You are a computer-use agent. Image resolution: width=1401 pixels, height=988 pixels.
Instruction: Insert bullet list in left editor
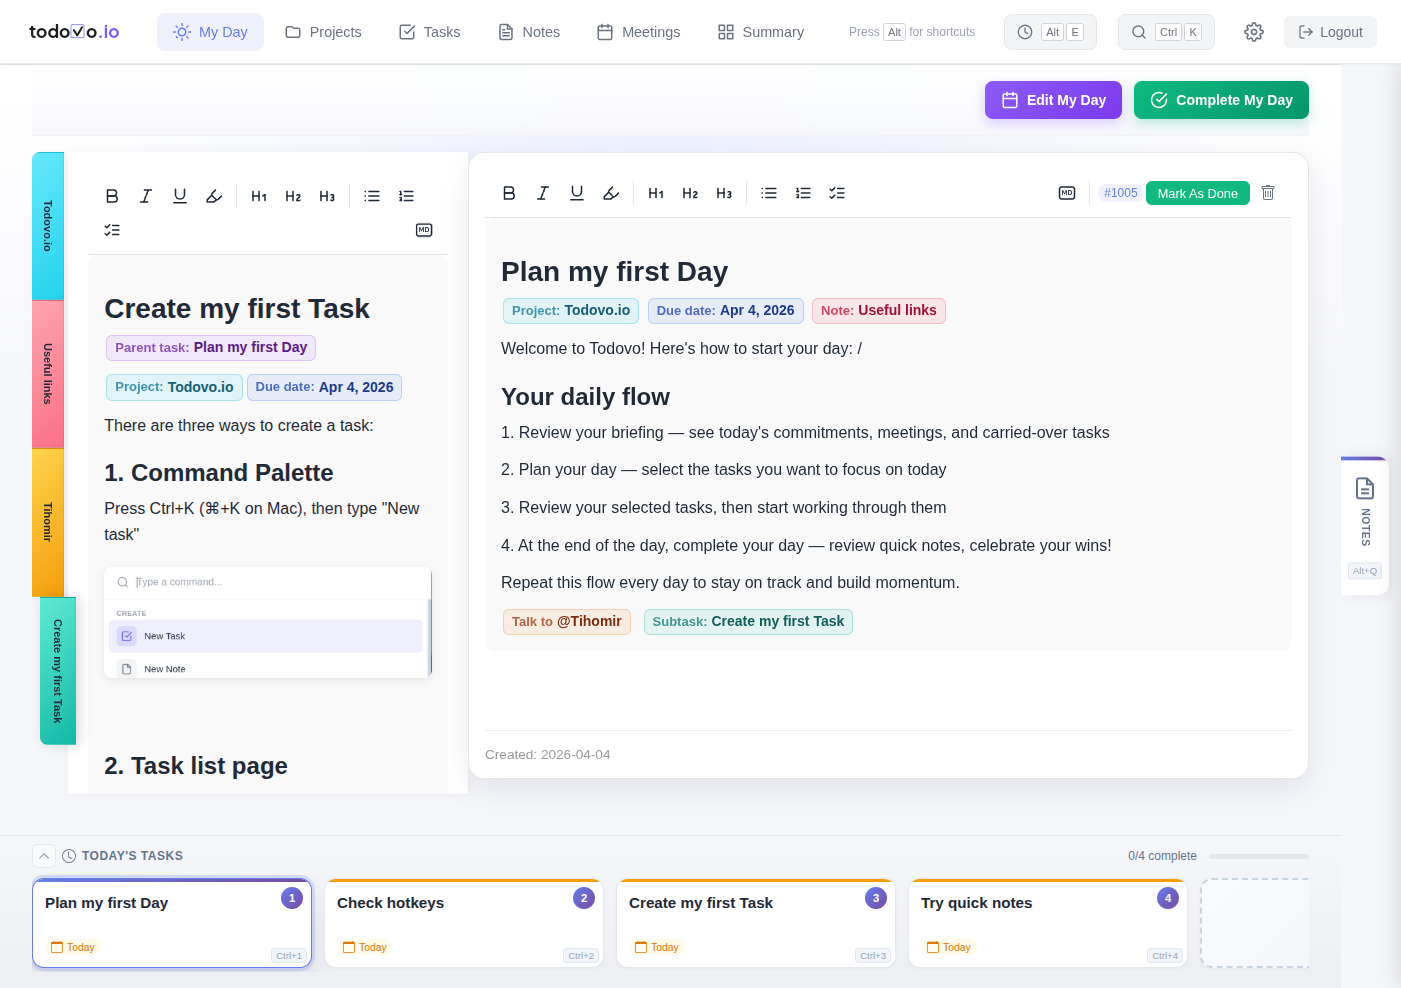(372, 196)
